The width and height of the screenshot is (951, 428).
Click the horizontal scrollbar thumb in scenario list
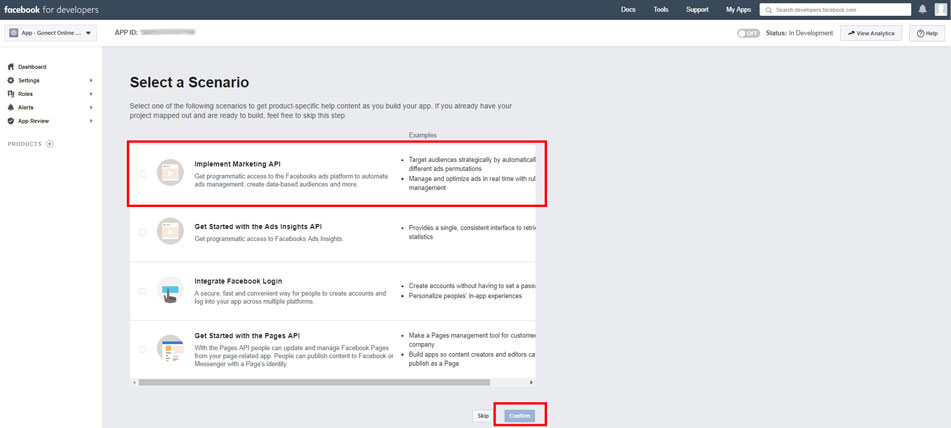[x=314, y=383]
